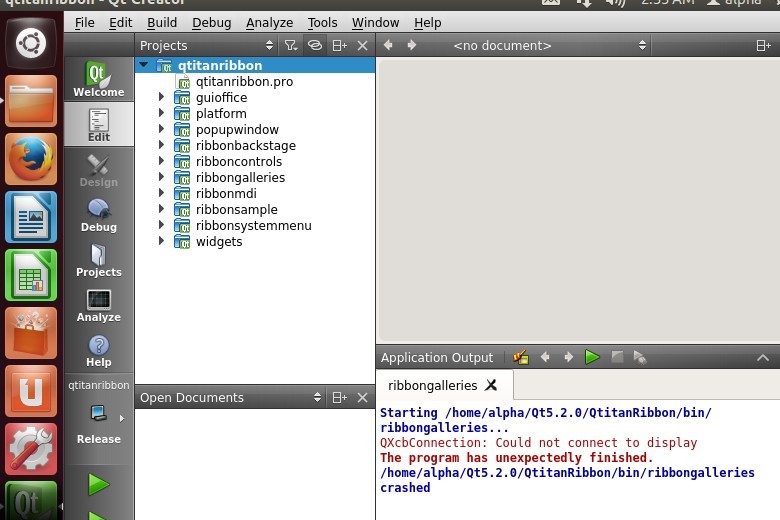
Task: Open the Welcome mode
Action: pyautogui.click(x=98, y=79)
